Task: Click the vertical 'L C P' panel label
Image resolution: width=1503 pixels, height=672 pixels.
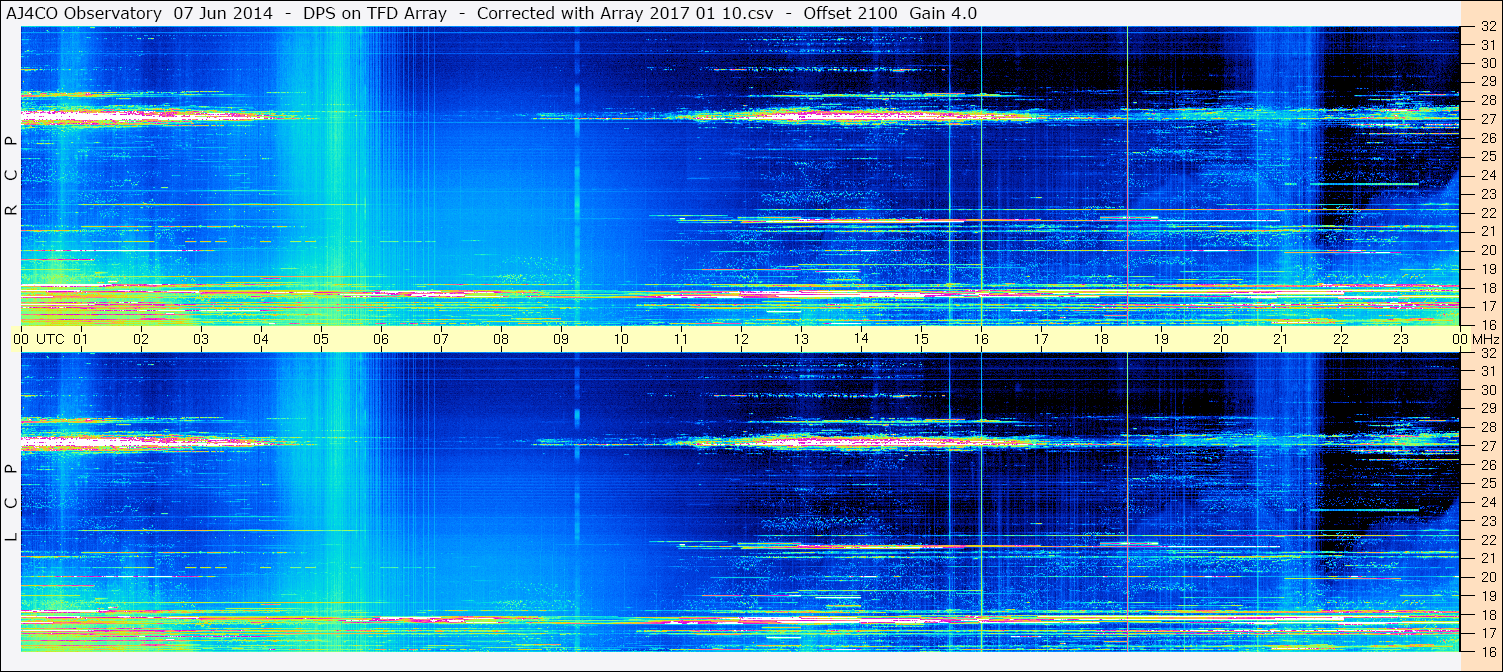Action: tap(11, 503)
